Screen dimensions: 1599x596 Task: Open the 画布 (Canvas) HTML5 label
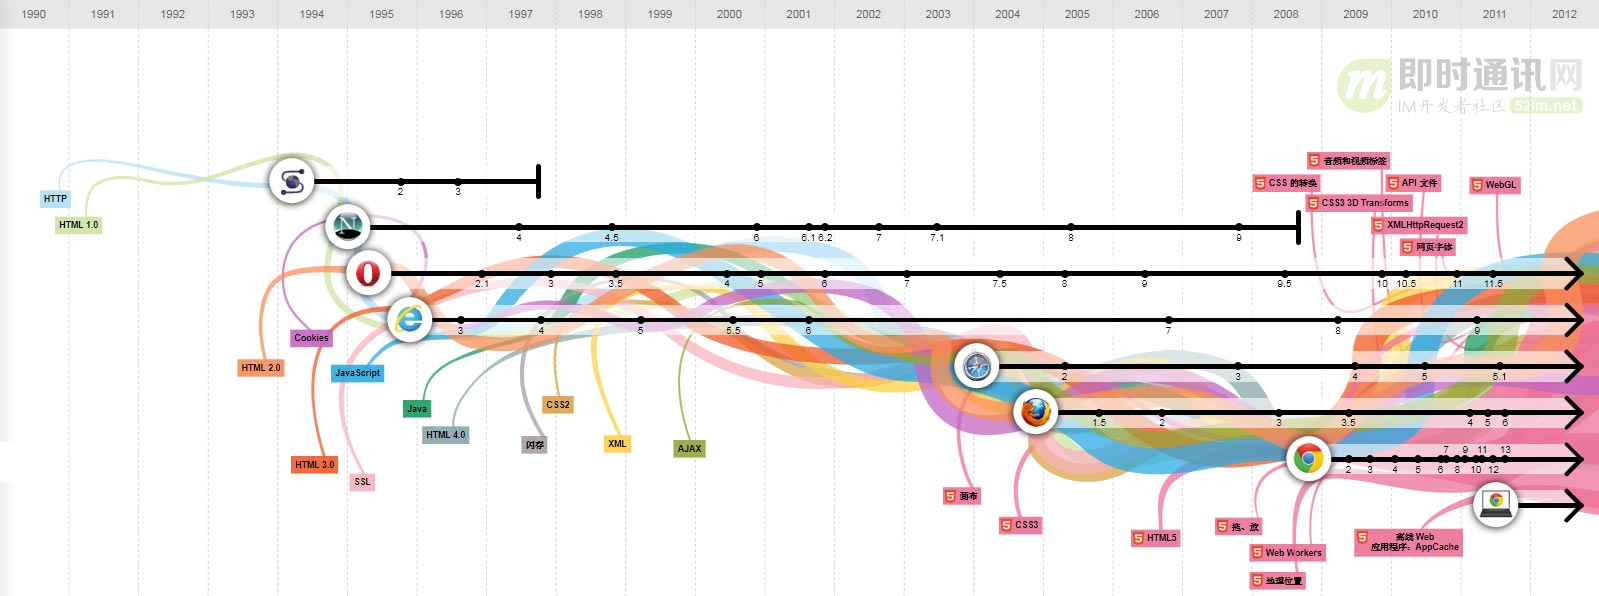click(962, 496)
